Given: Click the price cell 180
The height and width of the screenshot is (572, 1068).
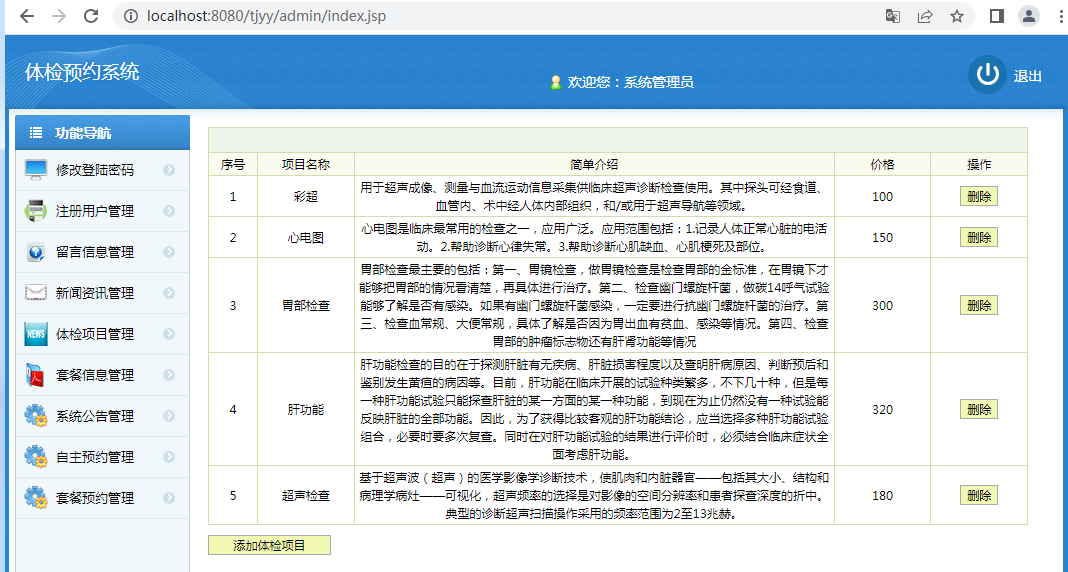Looking at the screenshot, I should (882, 495).
